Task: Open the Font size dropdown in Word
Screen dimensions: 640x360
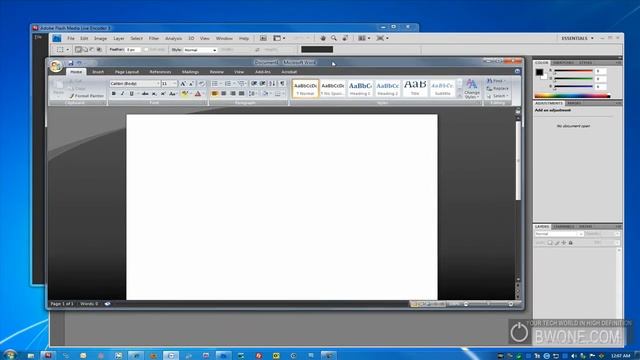Action: [175, 84]
